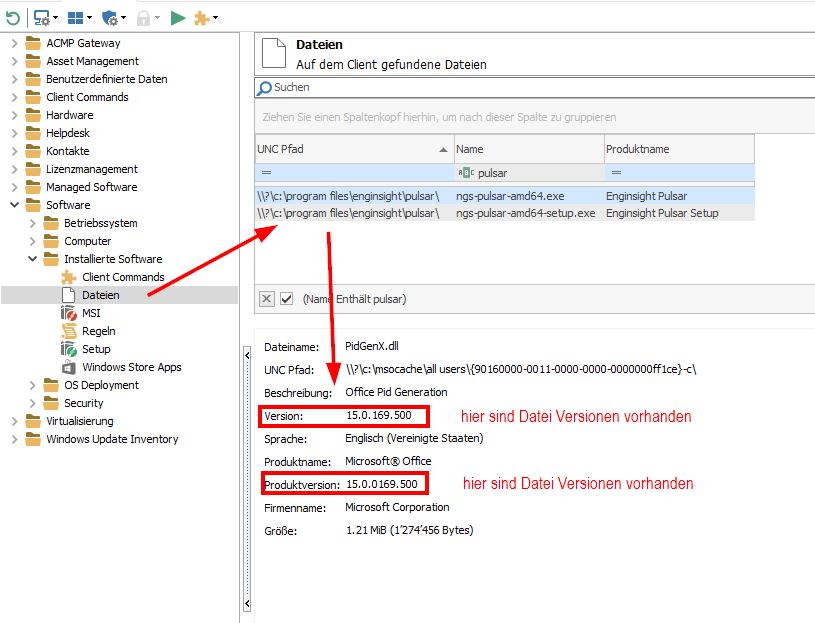Image resolution: width=815 pixels, height=623 pixels.
Task: Expand the Security folder
Action: tap(33, 403)
